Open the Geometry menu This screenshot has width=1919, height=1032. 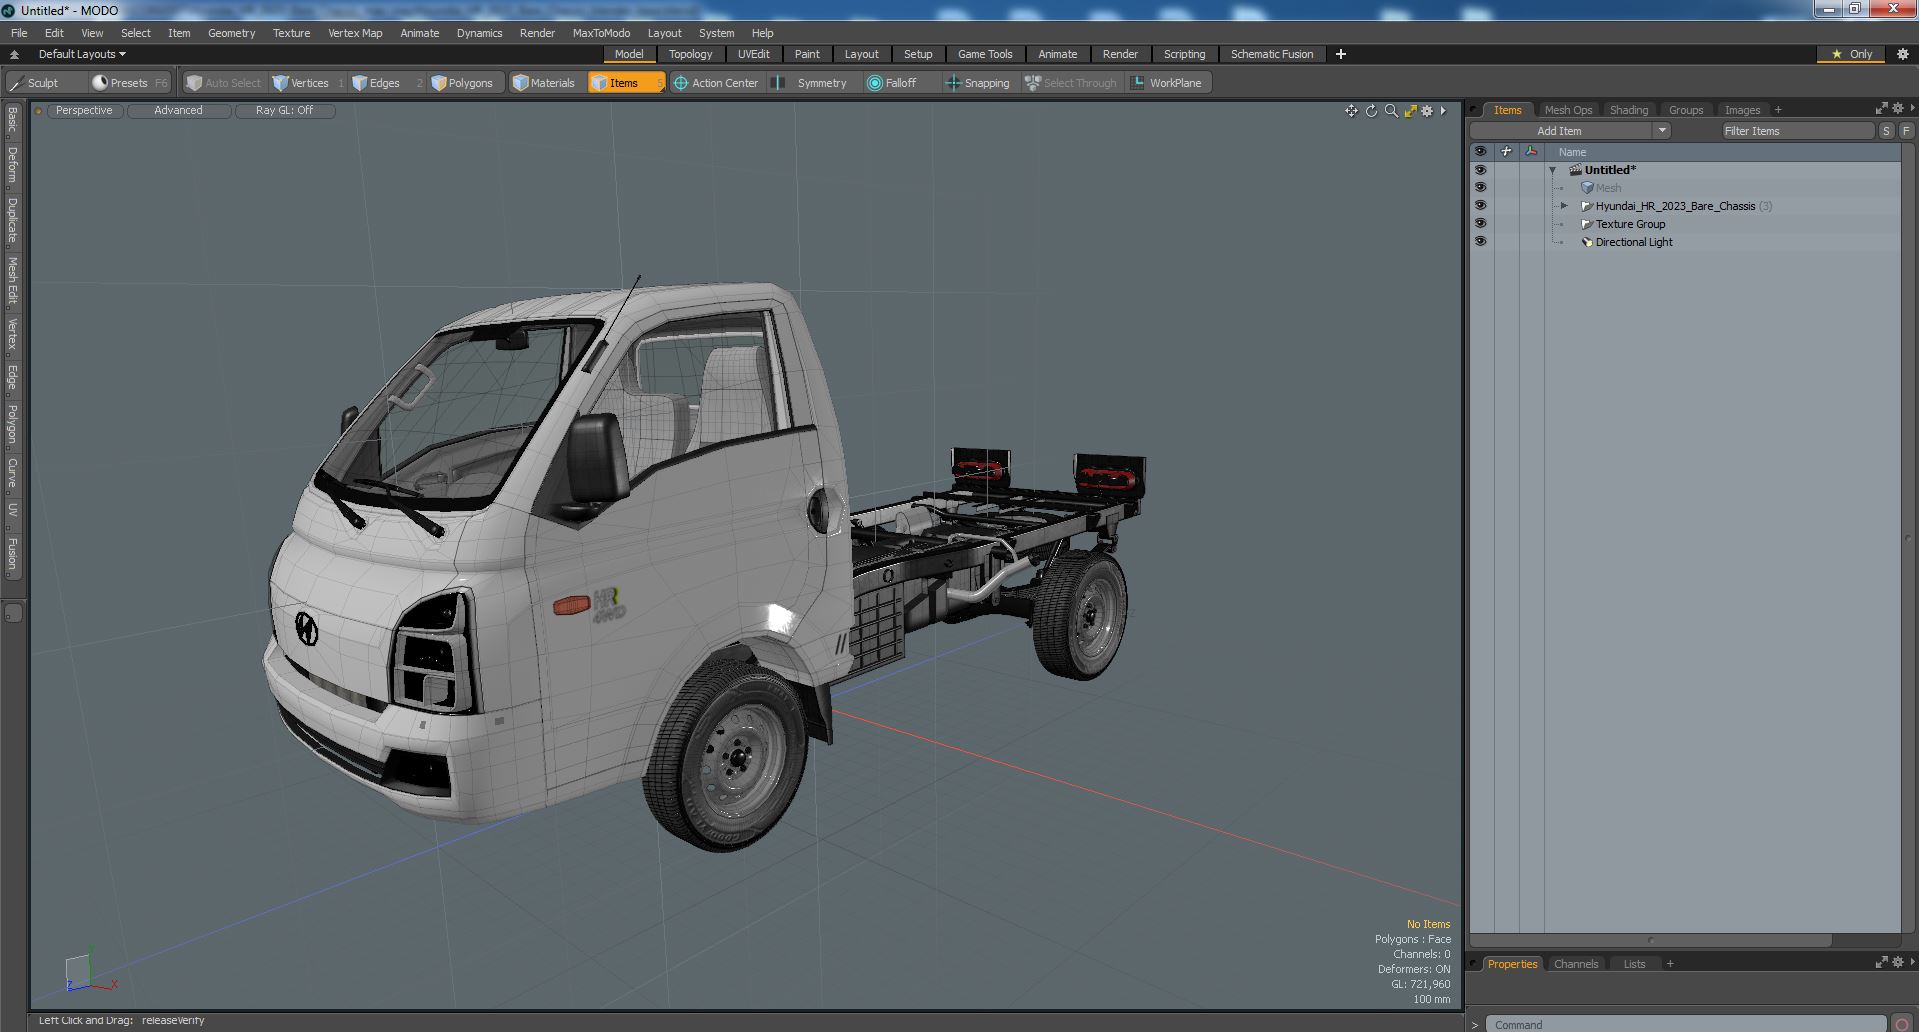pos(231,33)
